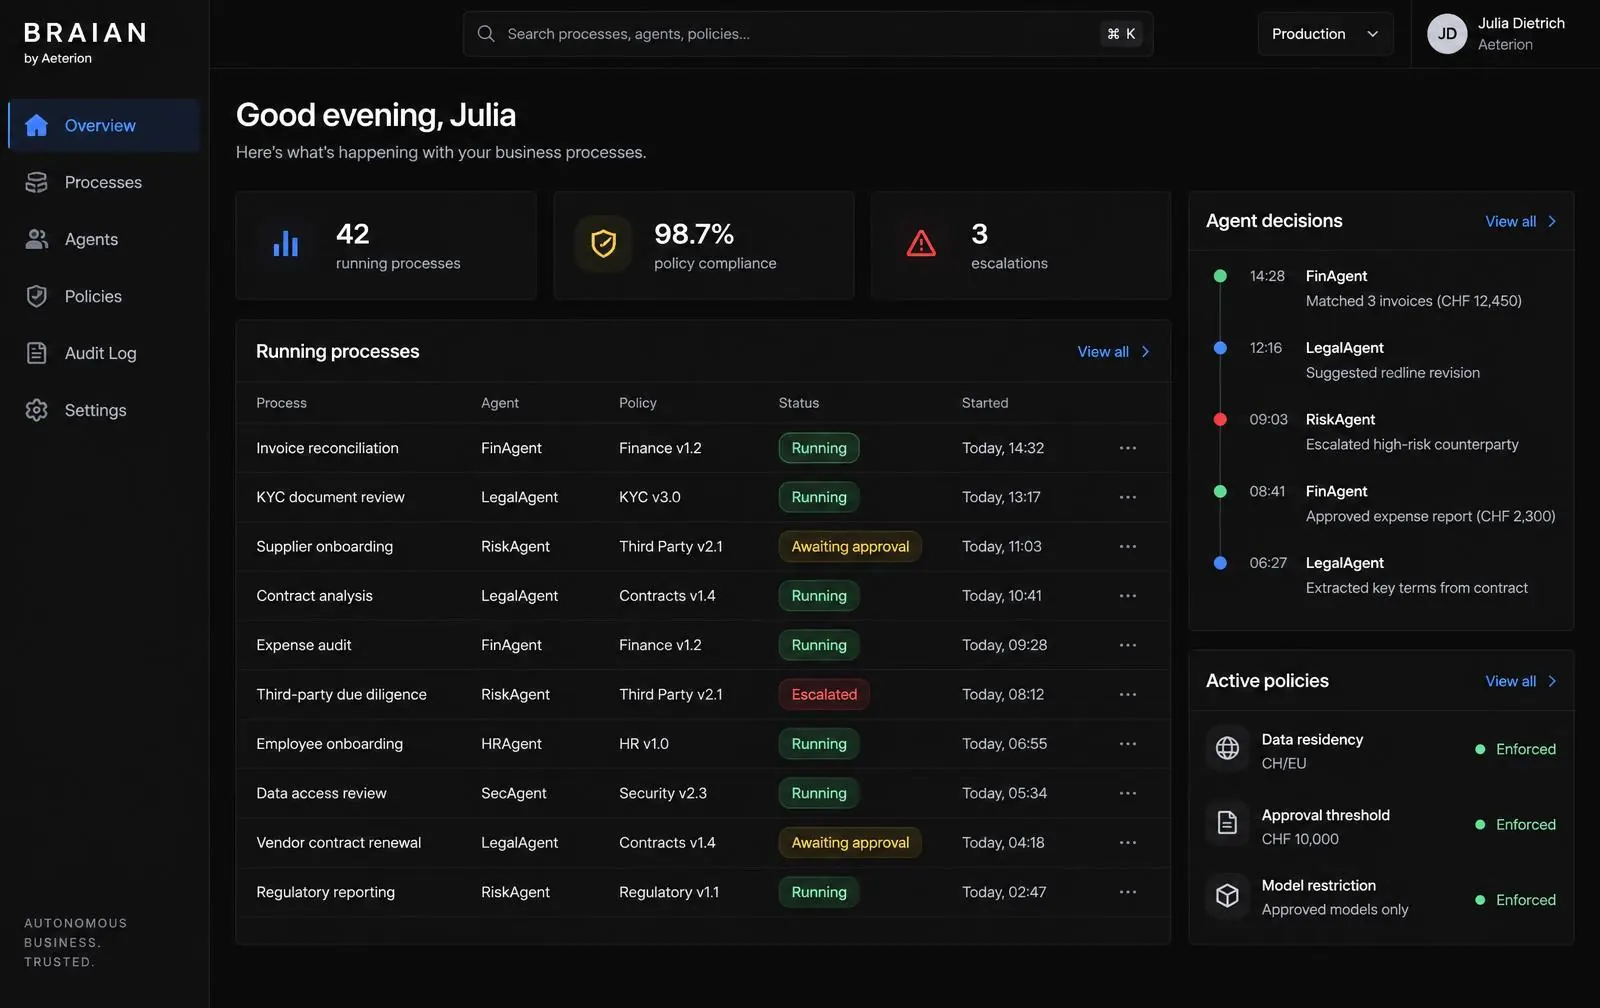This screenshot has width=1600, height=1008.
Task: Click the search processes, agents, policies field
Action: (x=807, y=34)
